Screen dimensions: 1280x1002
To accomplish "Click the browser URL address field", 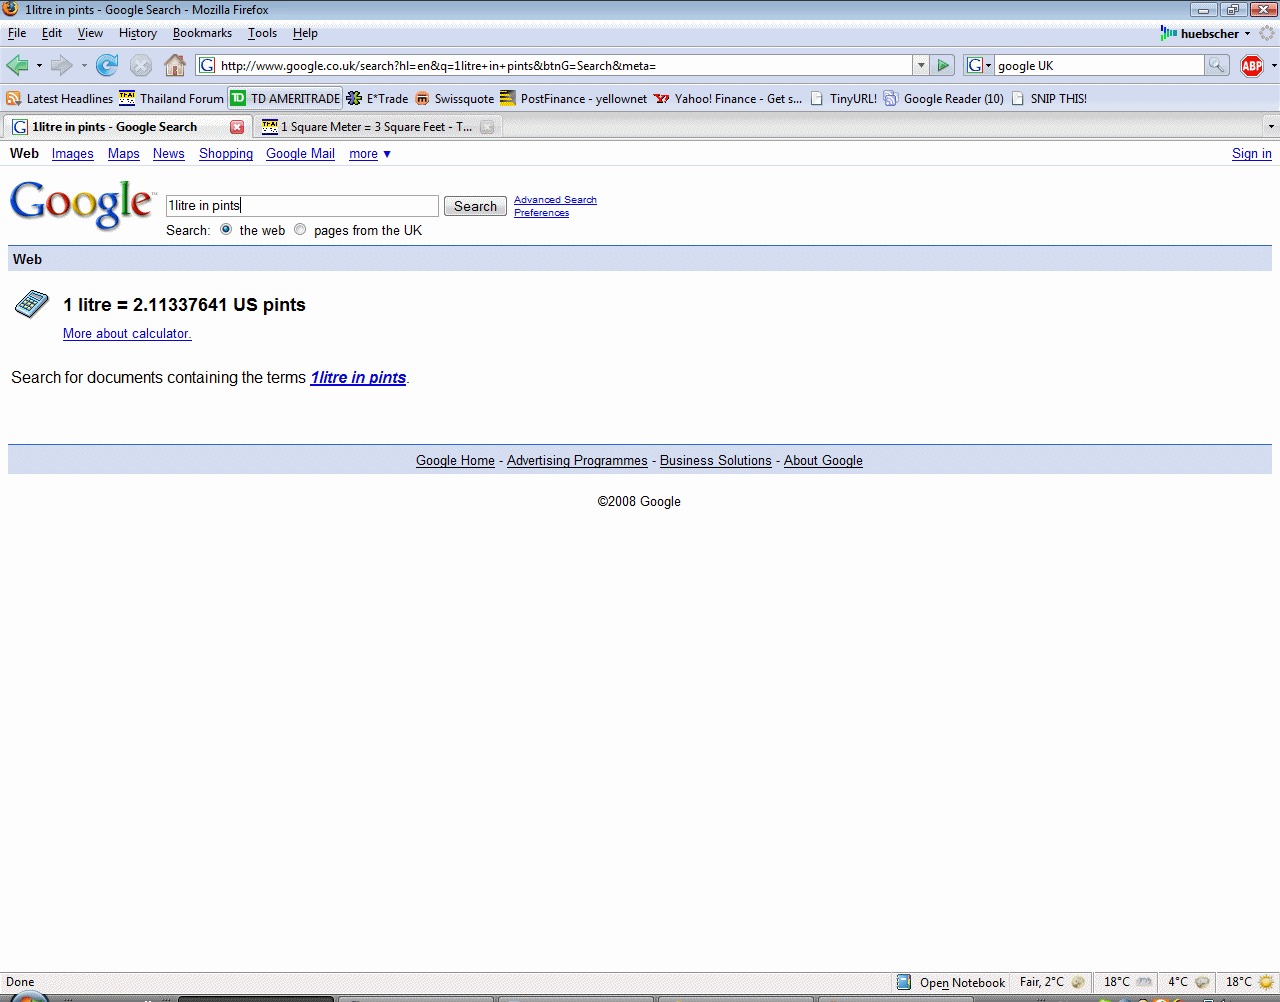I will 555,66.
